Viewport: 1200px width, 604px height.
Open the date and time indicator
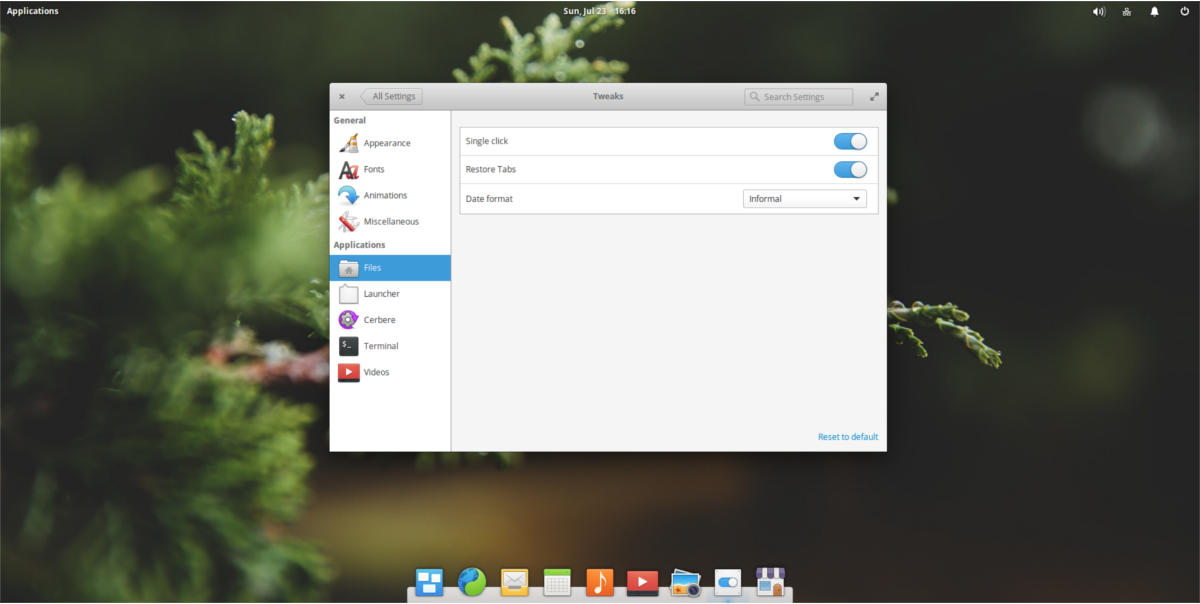600,11
